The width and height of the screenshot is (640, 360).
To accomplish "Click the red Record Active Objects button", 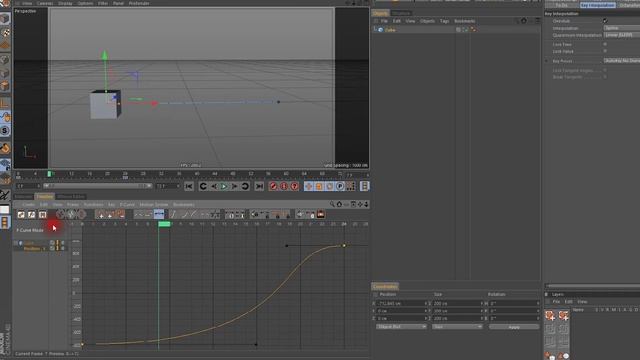I will click(273, 186).
